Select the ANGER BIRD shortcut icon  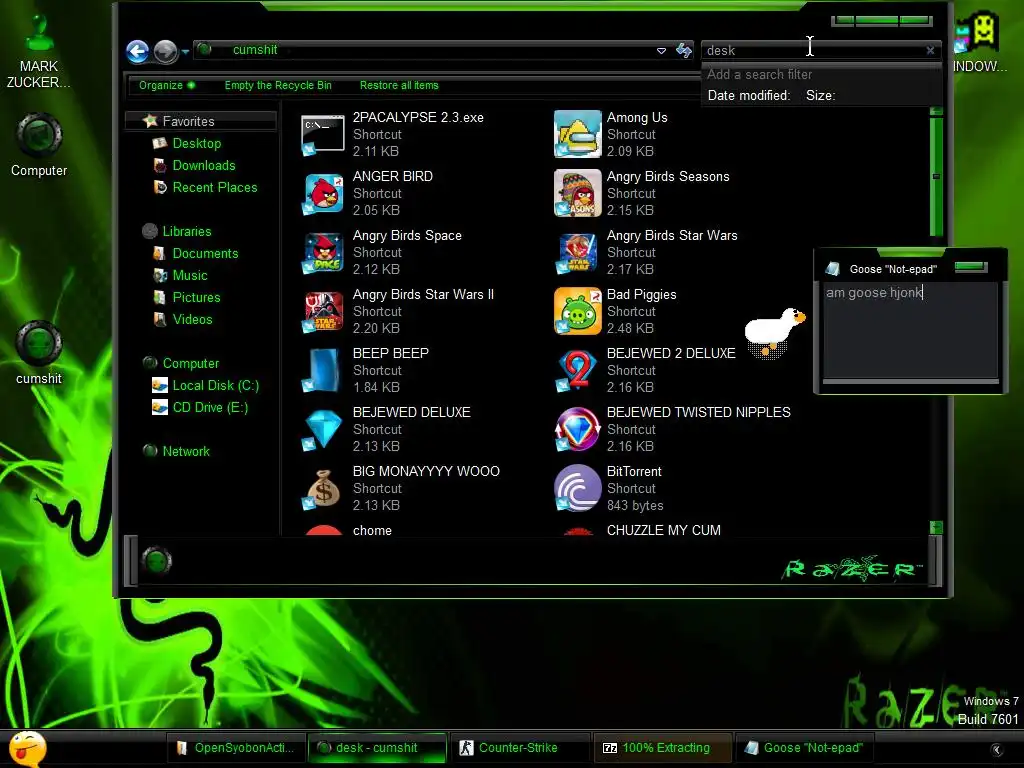pos(323,193)
